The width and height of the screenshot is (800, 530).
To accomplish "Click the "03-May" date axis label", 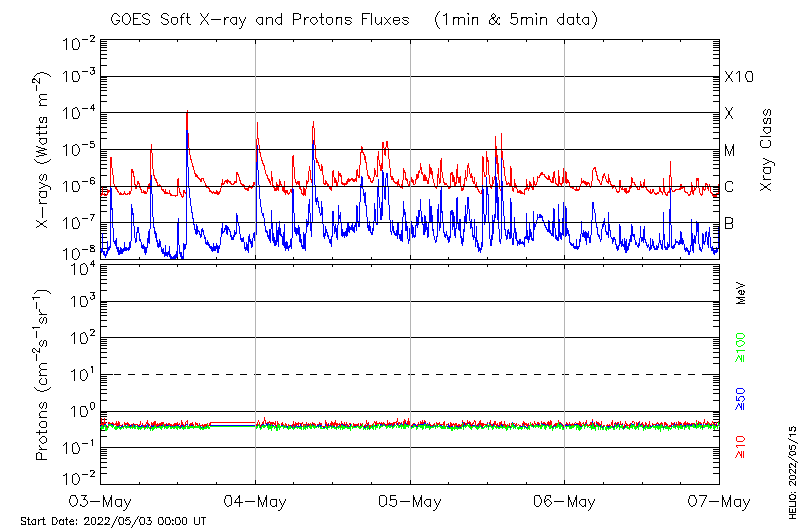I will [101, 500].
